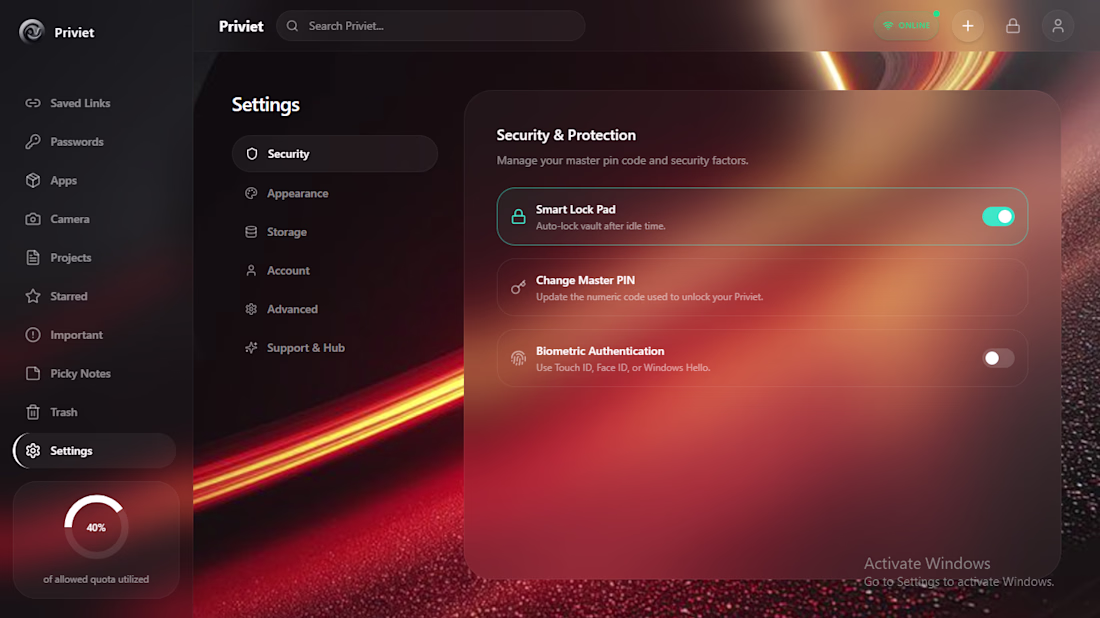The width and height of the screenshot is (1100, 618).
Task: Click the Advanced gear icon
Action: (x=251, y=309)
